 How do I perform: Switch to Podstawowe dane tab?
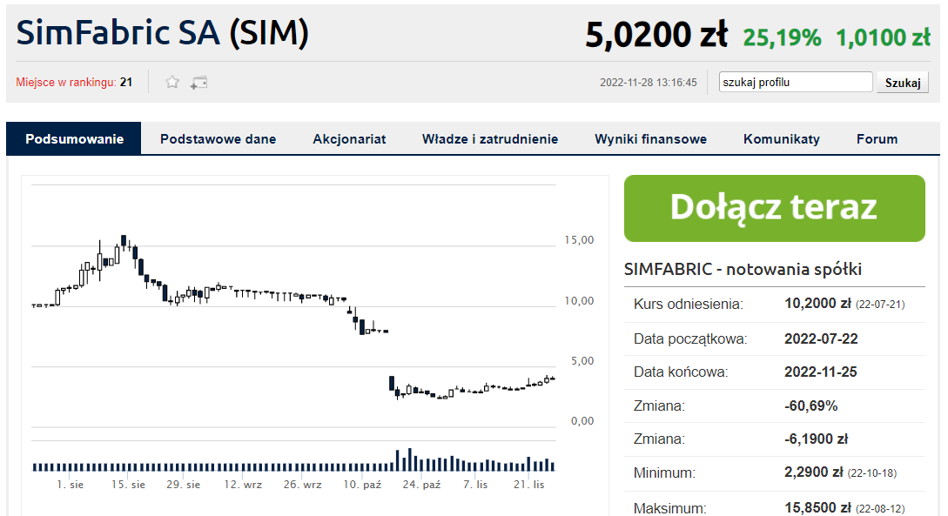(x=218, y=139)
